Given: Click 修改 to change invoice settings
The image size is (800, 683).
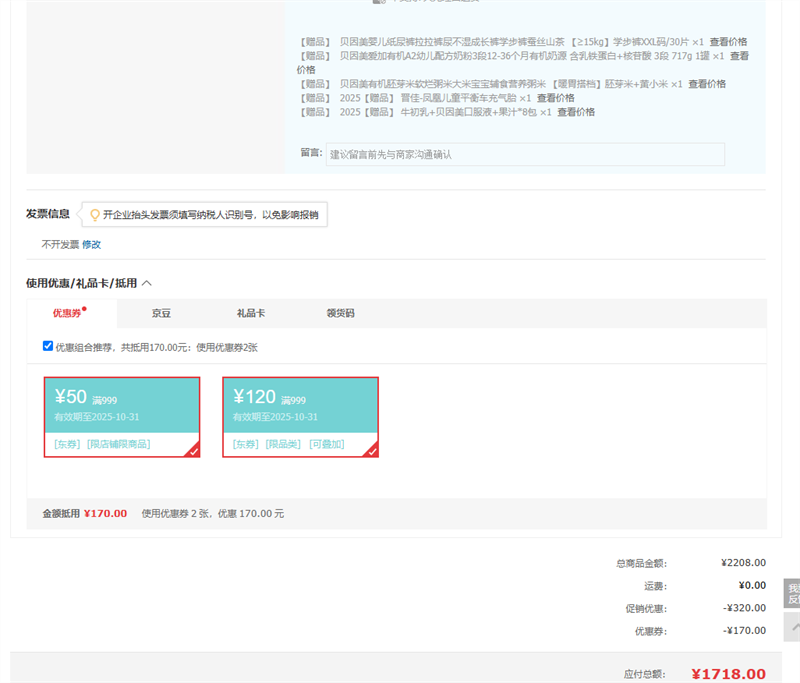Looking at the screenshot, I should click(x=91, y=244).
